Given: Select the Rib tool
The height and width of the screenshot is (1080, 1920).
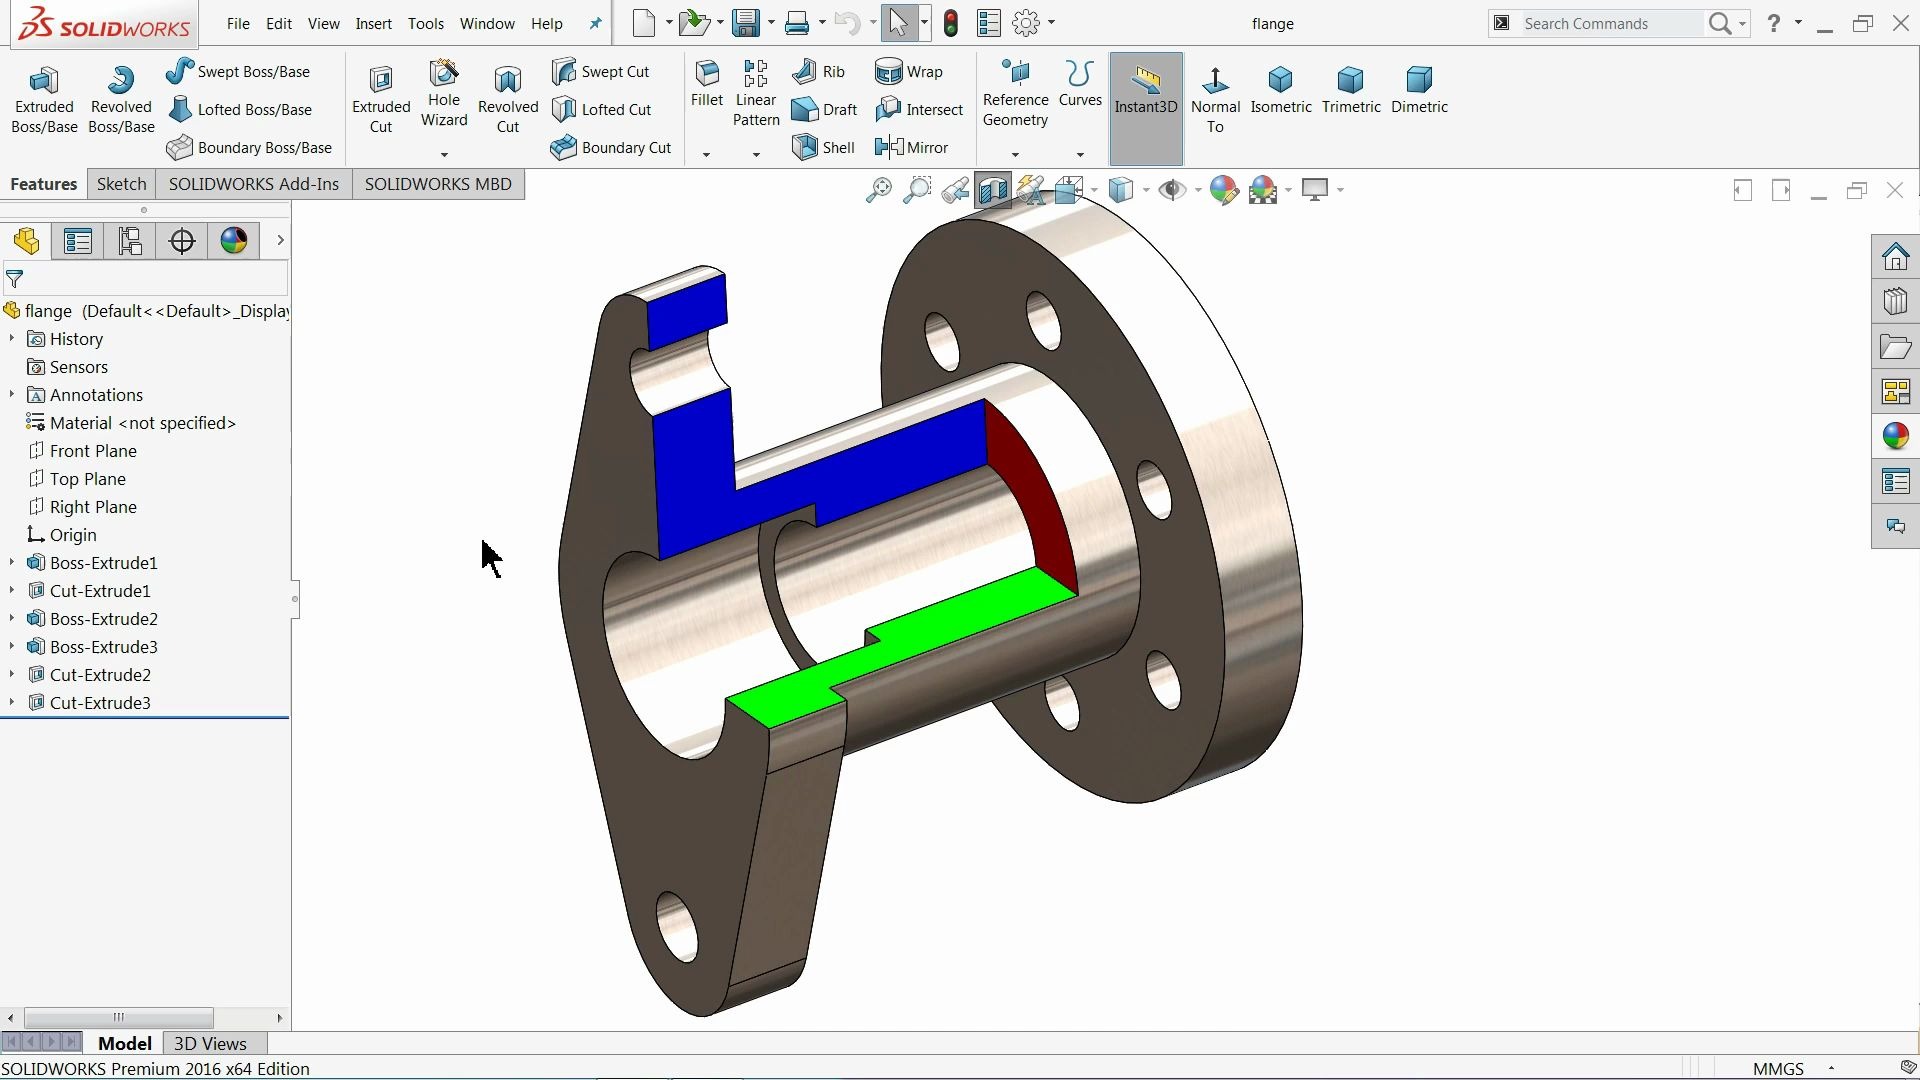Looking at the screenshot, I should pos(818,71).
